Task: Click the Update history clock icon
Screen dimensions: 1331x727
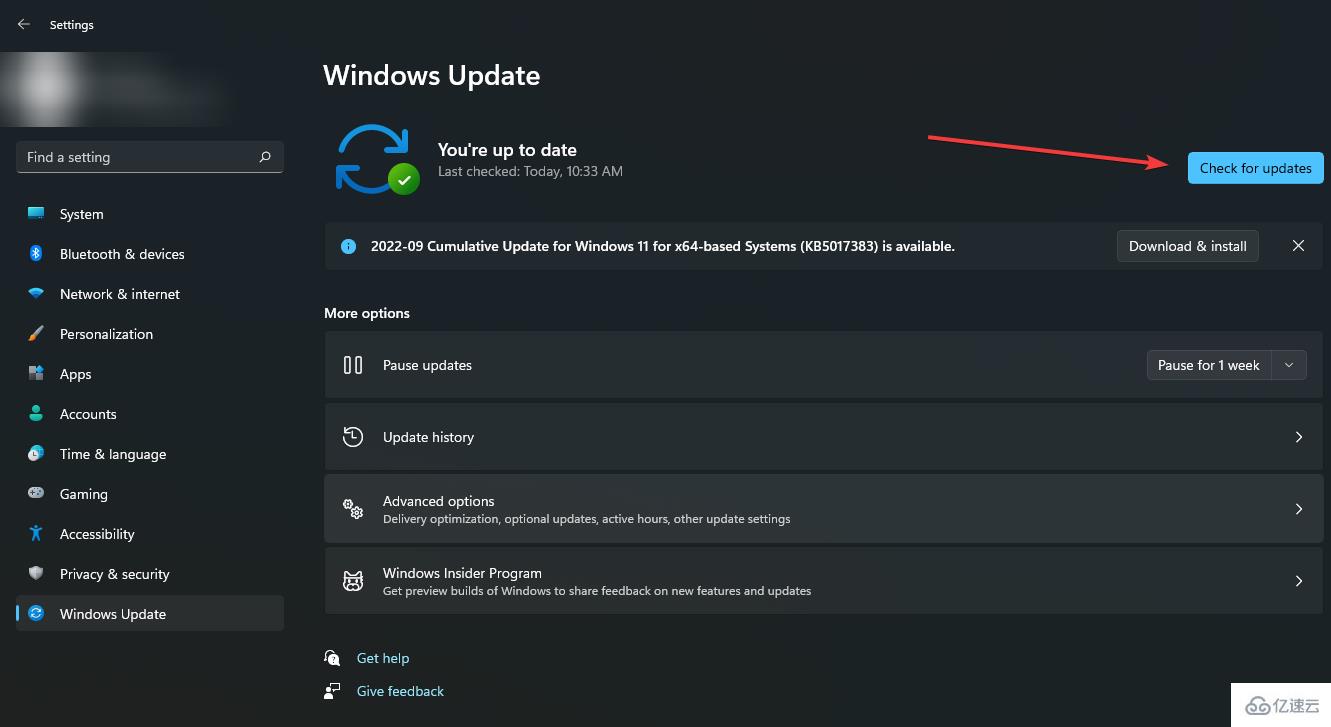Action: [353, 437]
